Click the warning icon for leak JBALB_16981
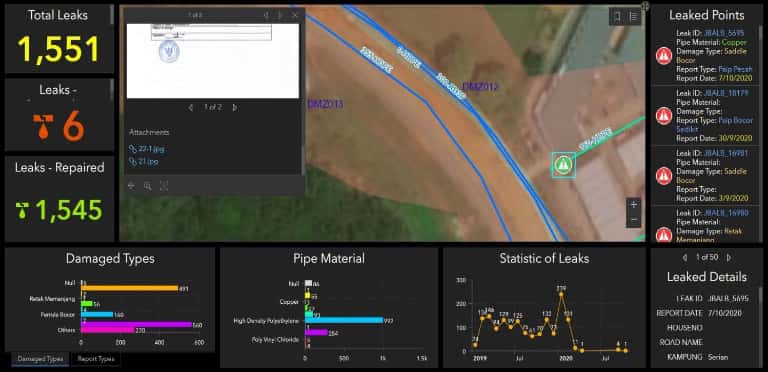 point(664,176)
